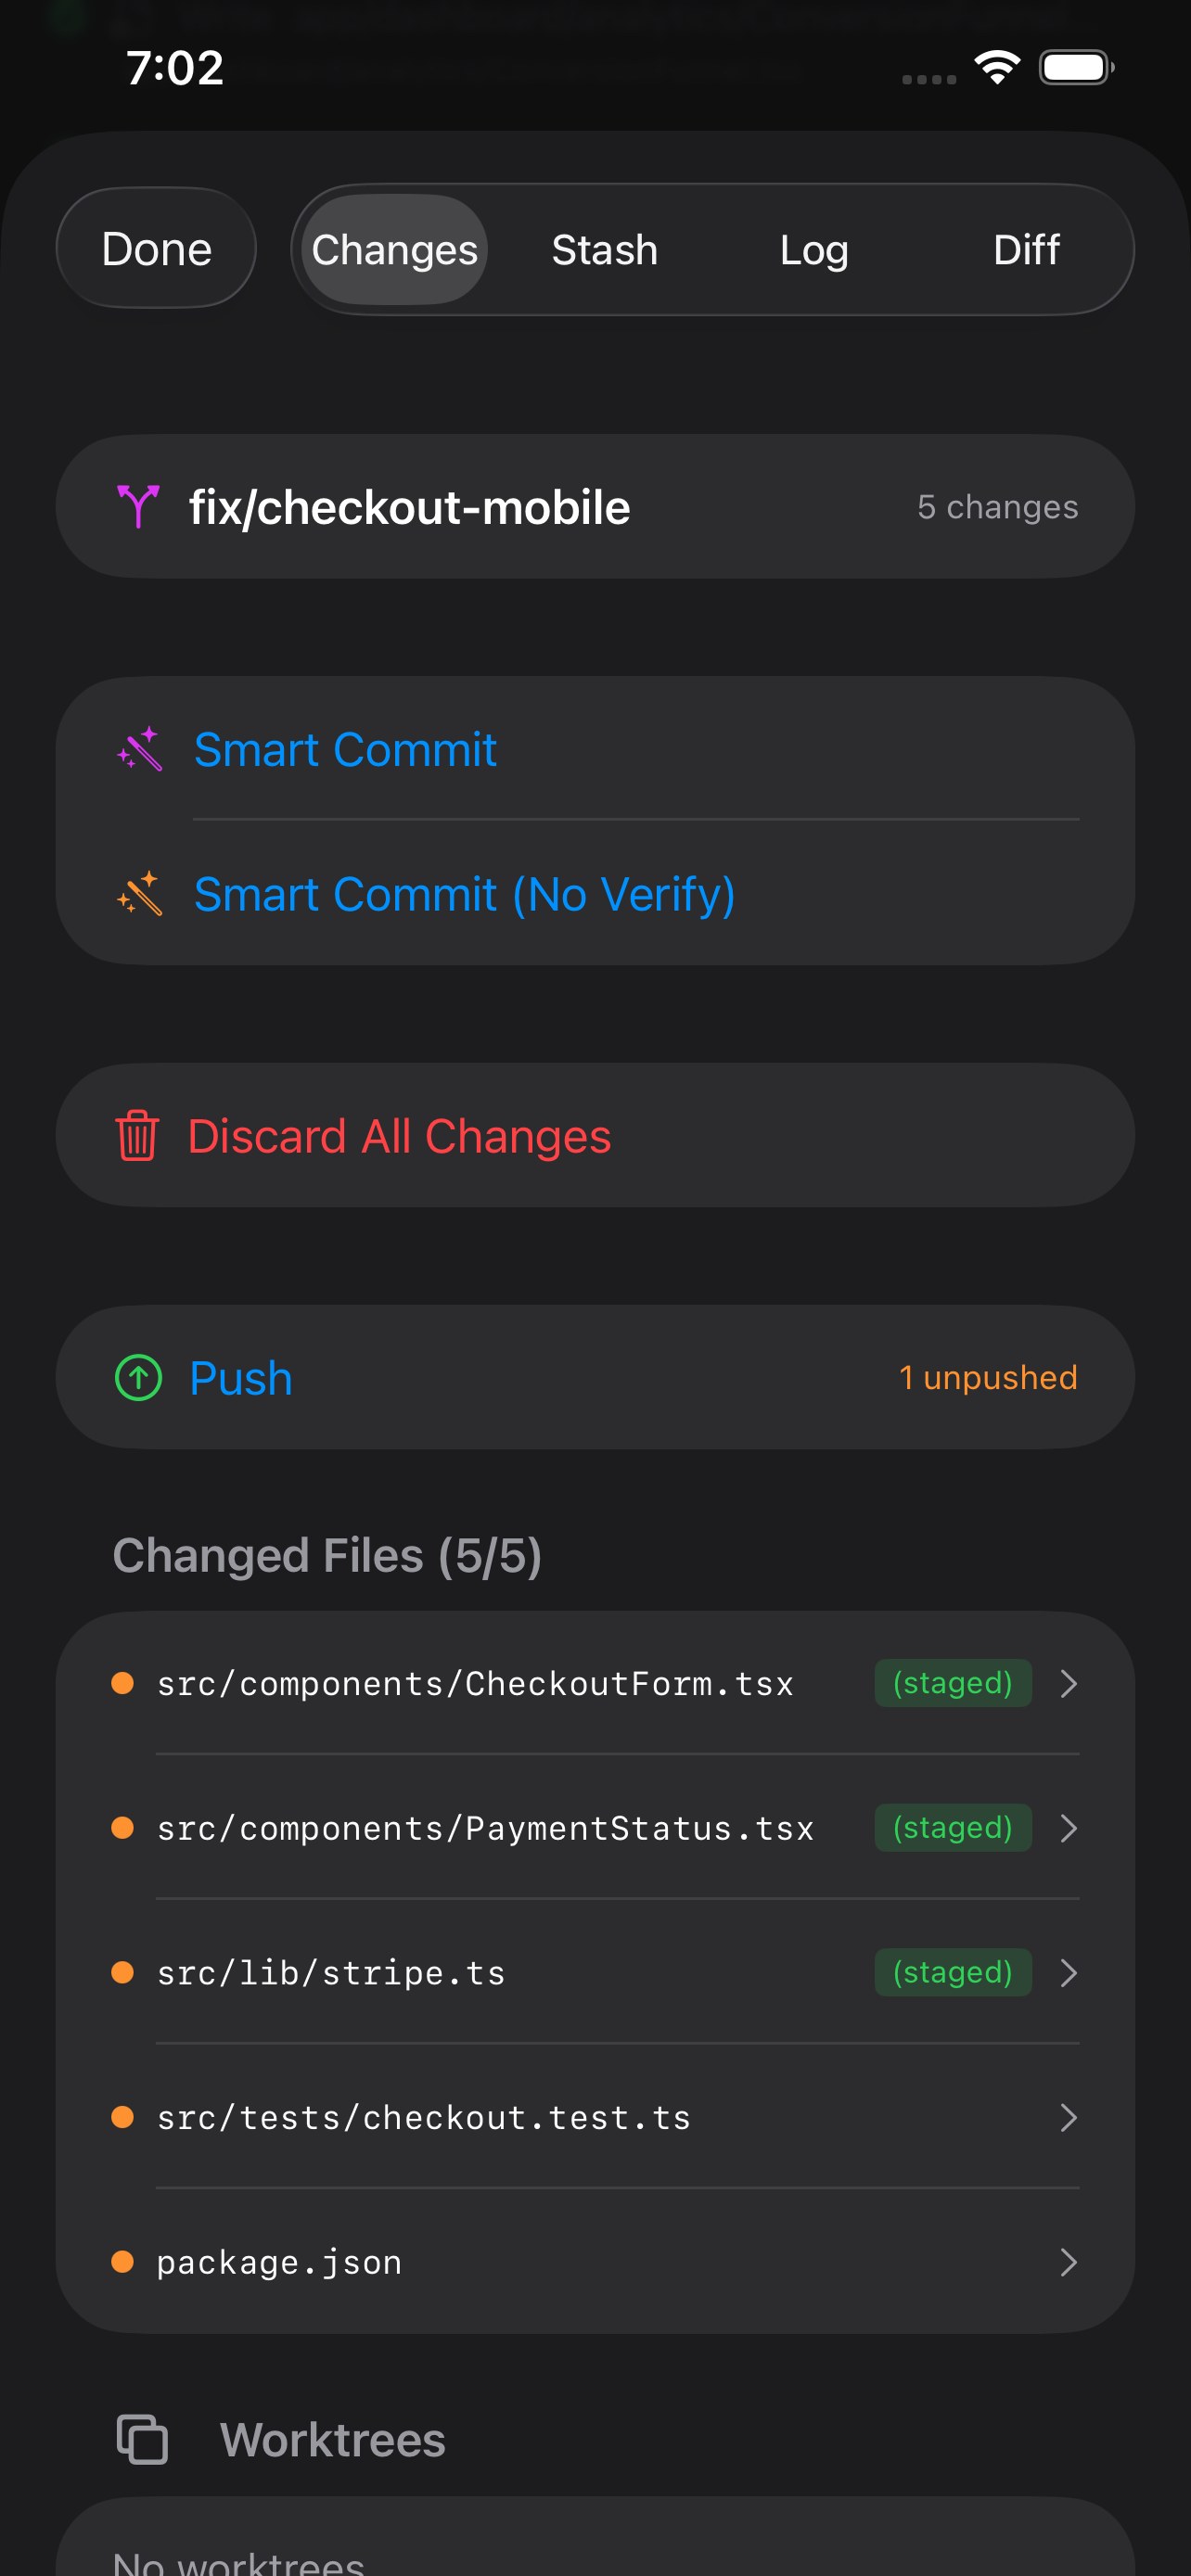This screenshot has height=2576, width=1191.
Task: Unstage CheckoutForm.tsx via its staged badge
Action: [x=952, y=1683]
